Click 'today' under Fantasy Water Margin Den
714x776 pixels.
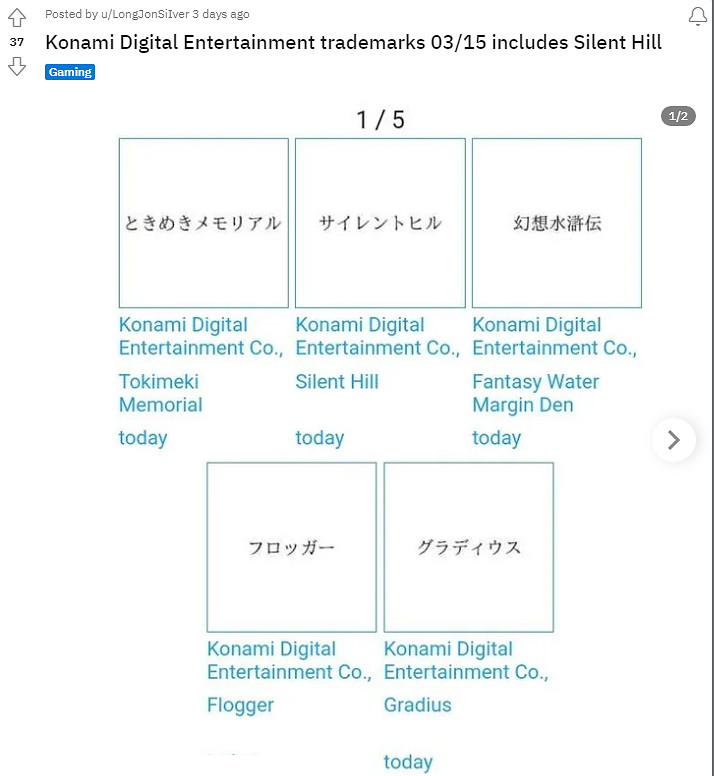[496, 438]
